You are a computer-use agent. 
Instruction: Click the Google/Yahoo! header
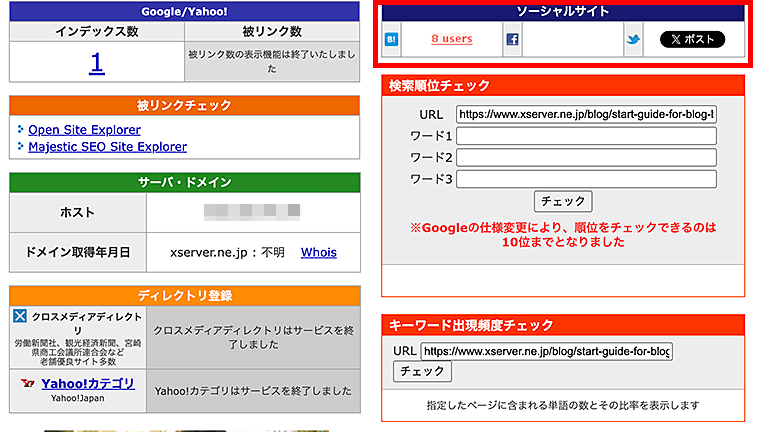[184, 12]
